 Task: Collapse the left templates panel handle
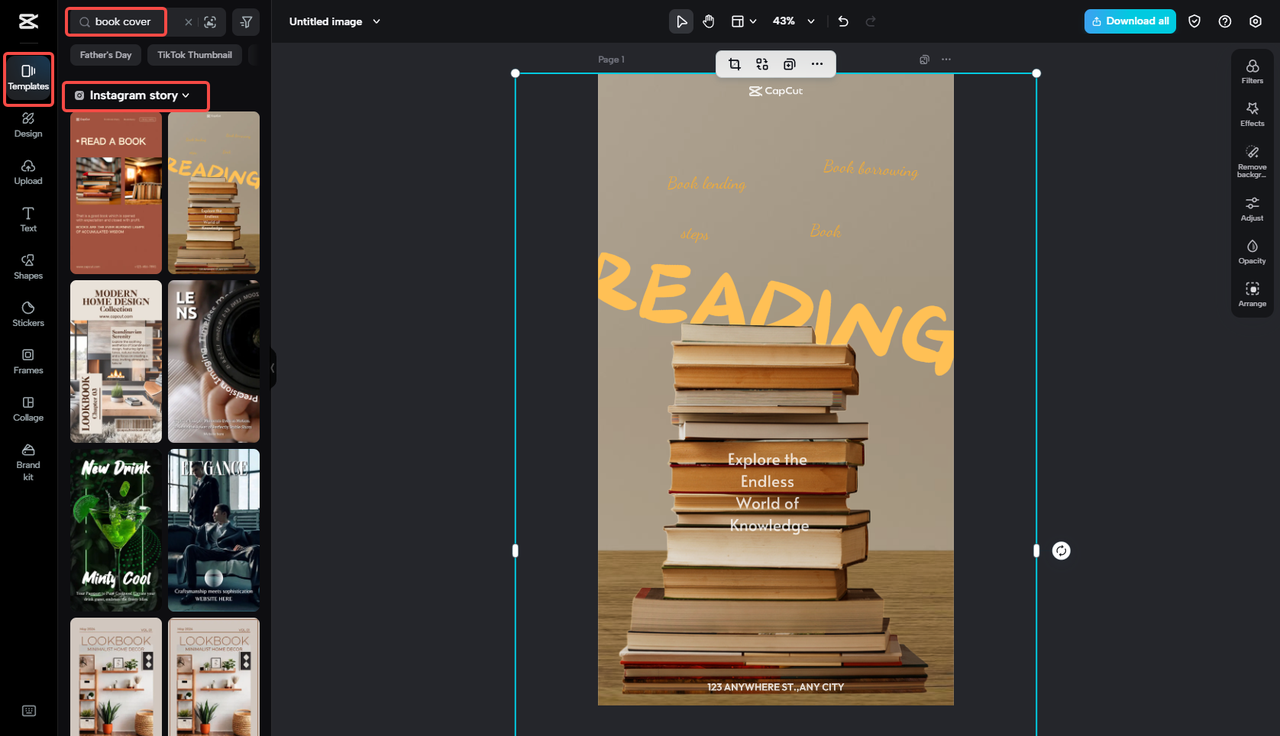tap(272, 368)
